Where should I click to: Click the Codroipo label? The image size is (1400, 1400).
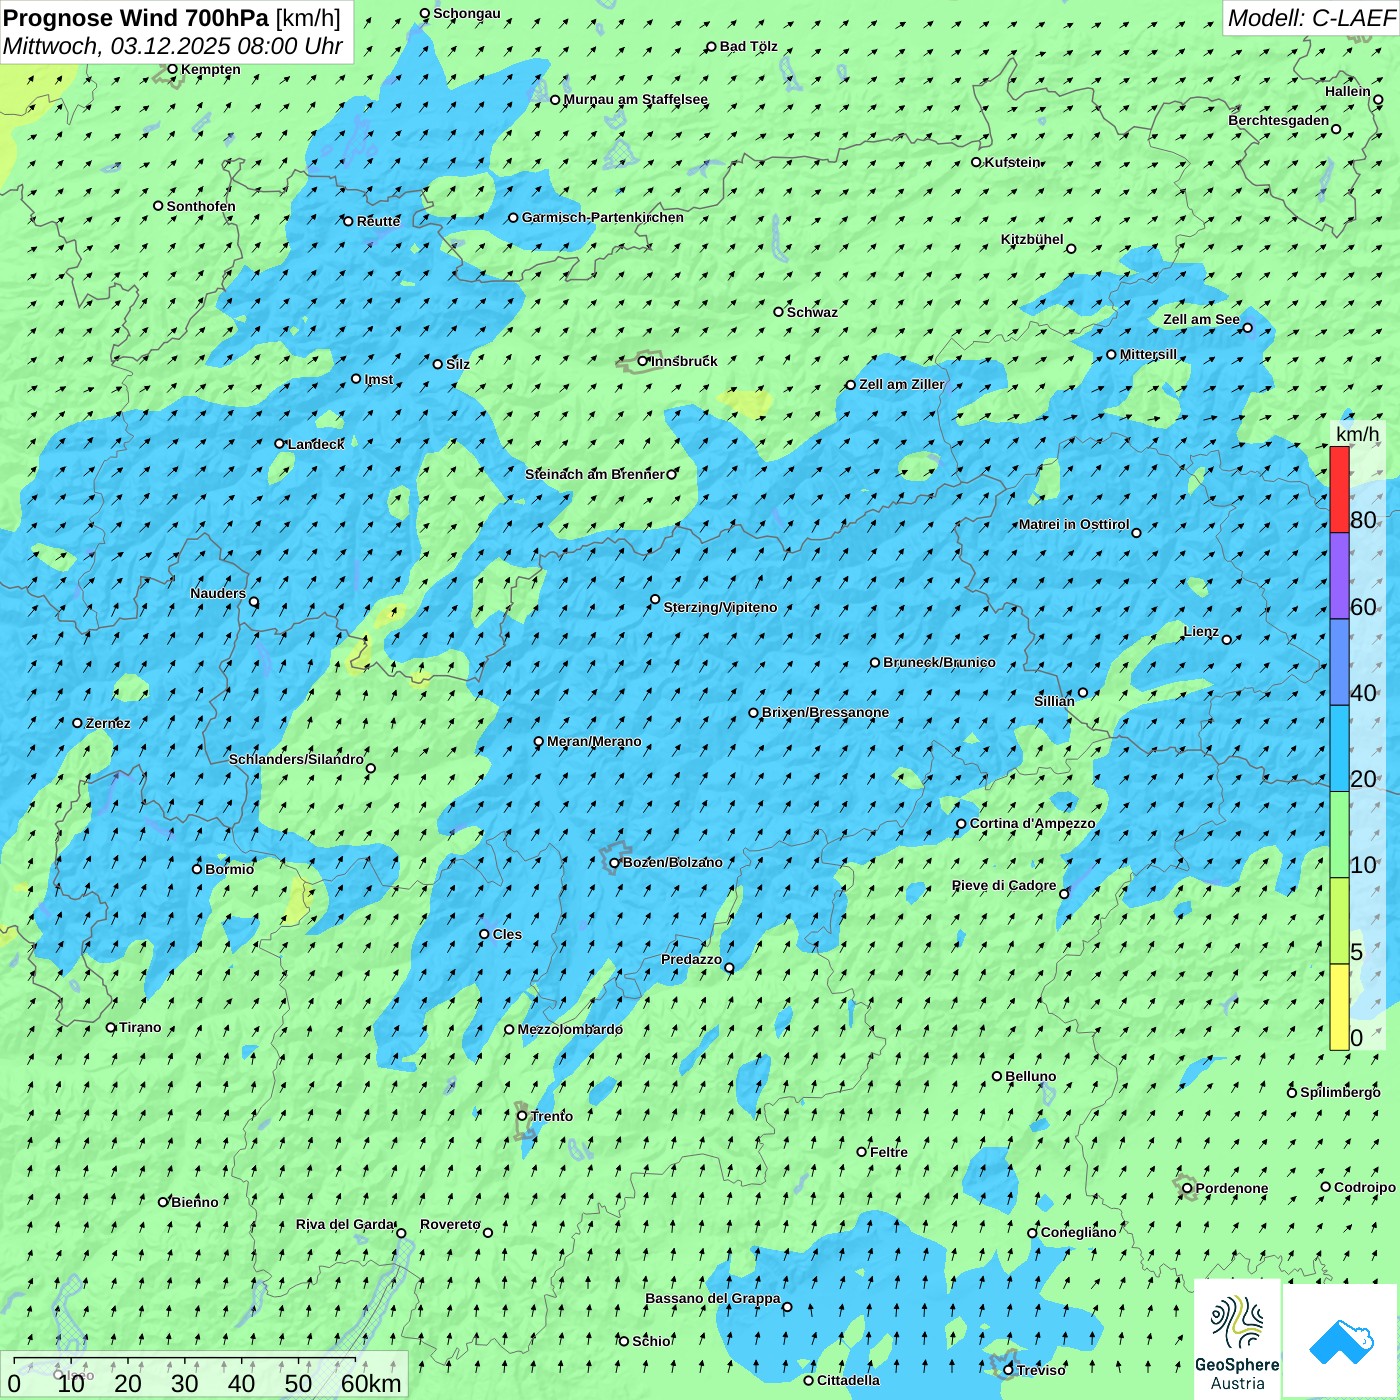[1365, 1187]
